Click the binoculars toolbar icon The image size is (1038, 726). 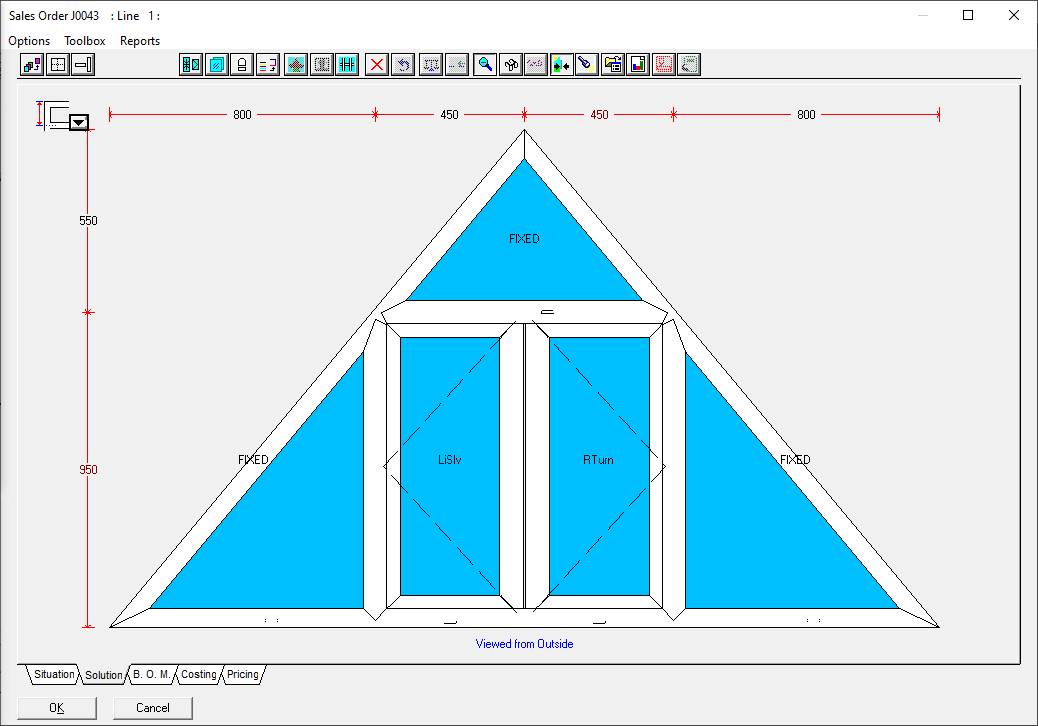click(x=510, y=65)
